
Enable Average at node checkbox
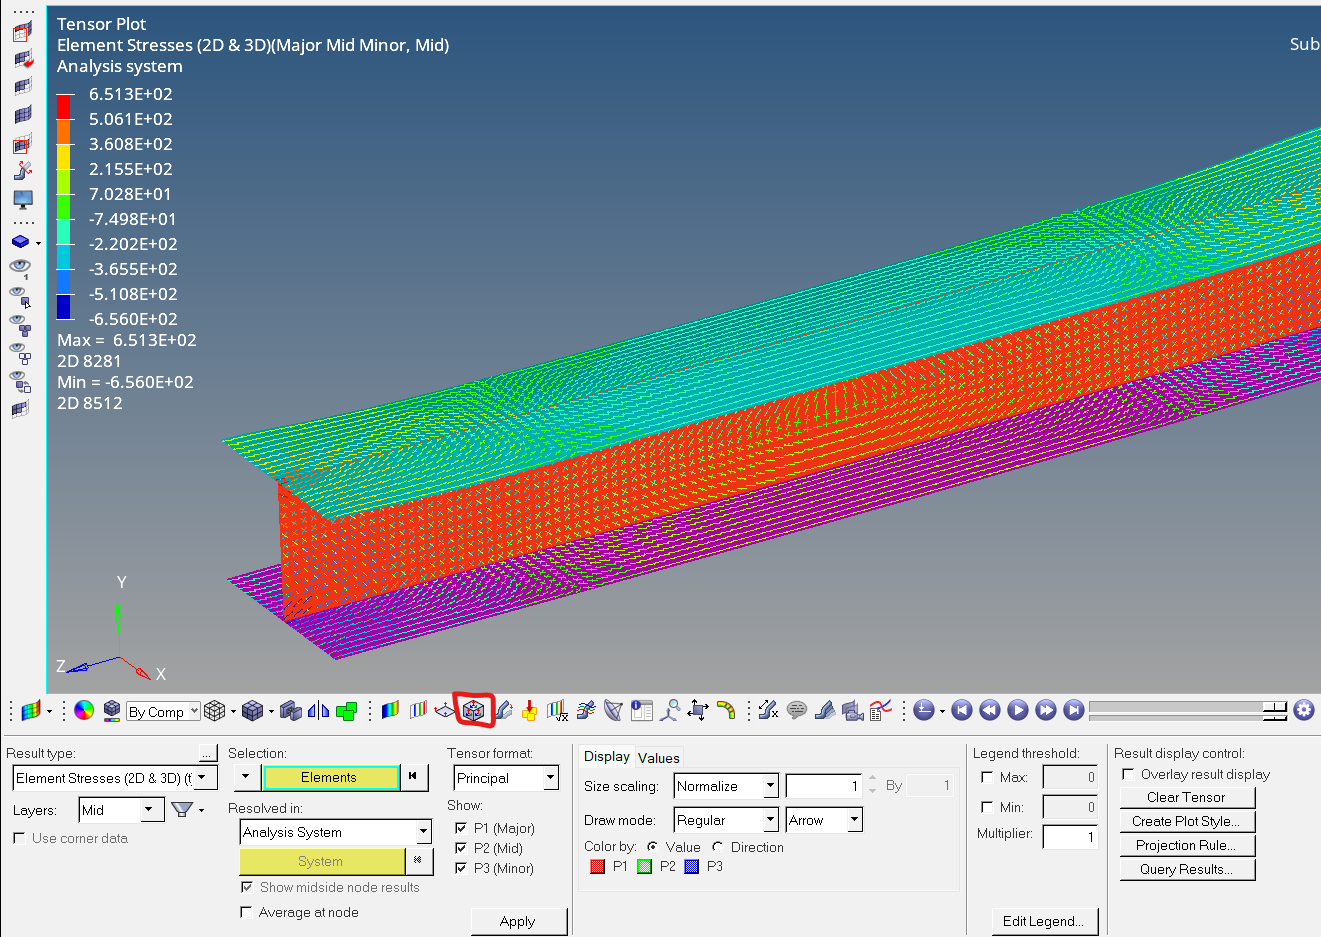[x=246, y=912]
